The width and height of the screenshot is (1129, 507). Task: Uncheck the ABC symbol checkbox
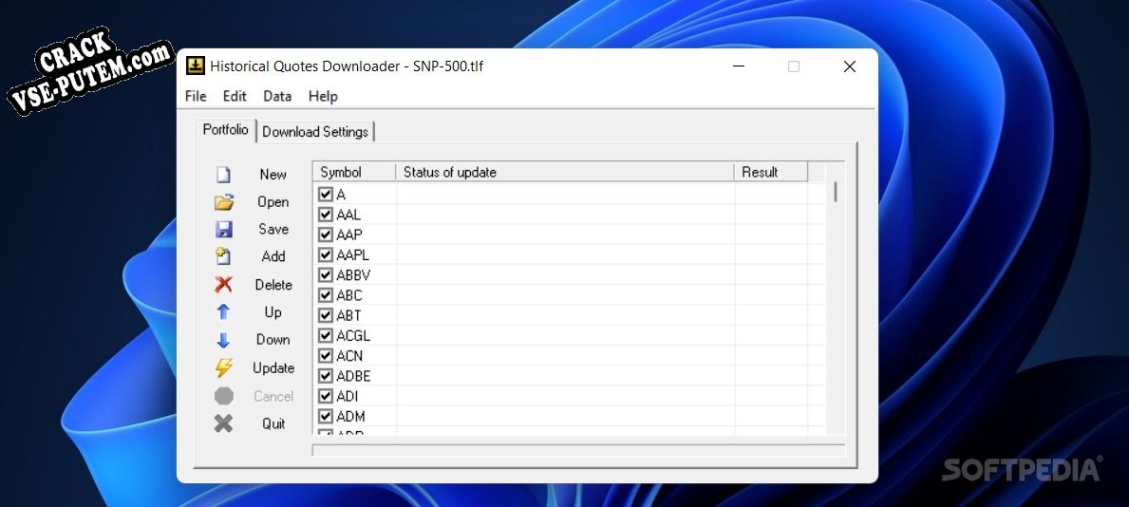(x=325, y=295)
